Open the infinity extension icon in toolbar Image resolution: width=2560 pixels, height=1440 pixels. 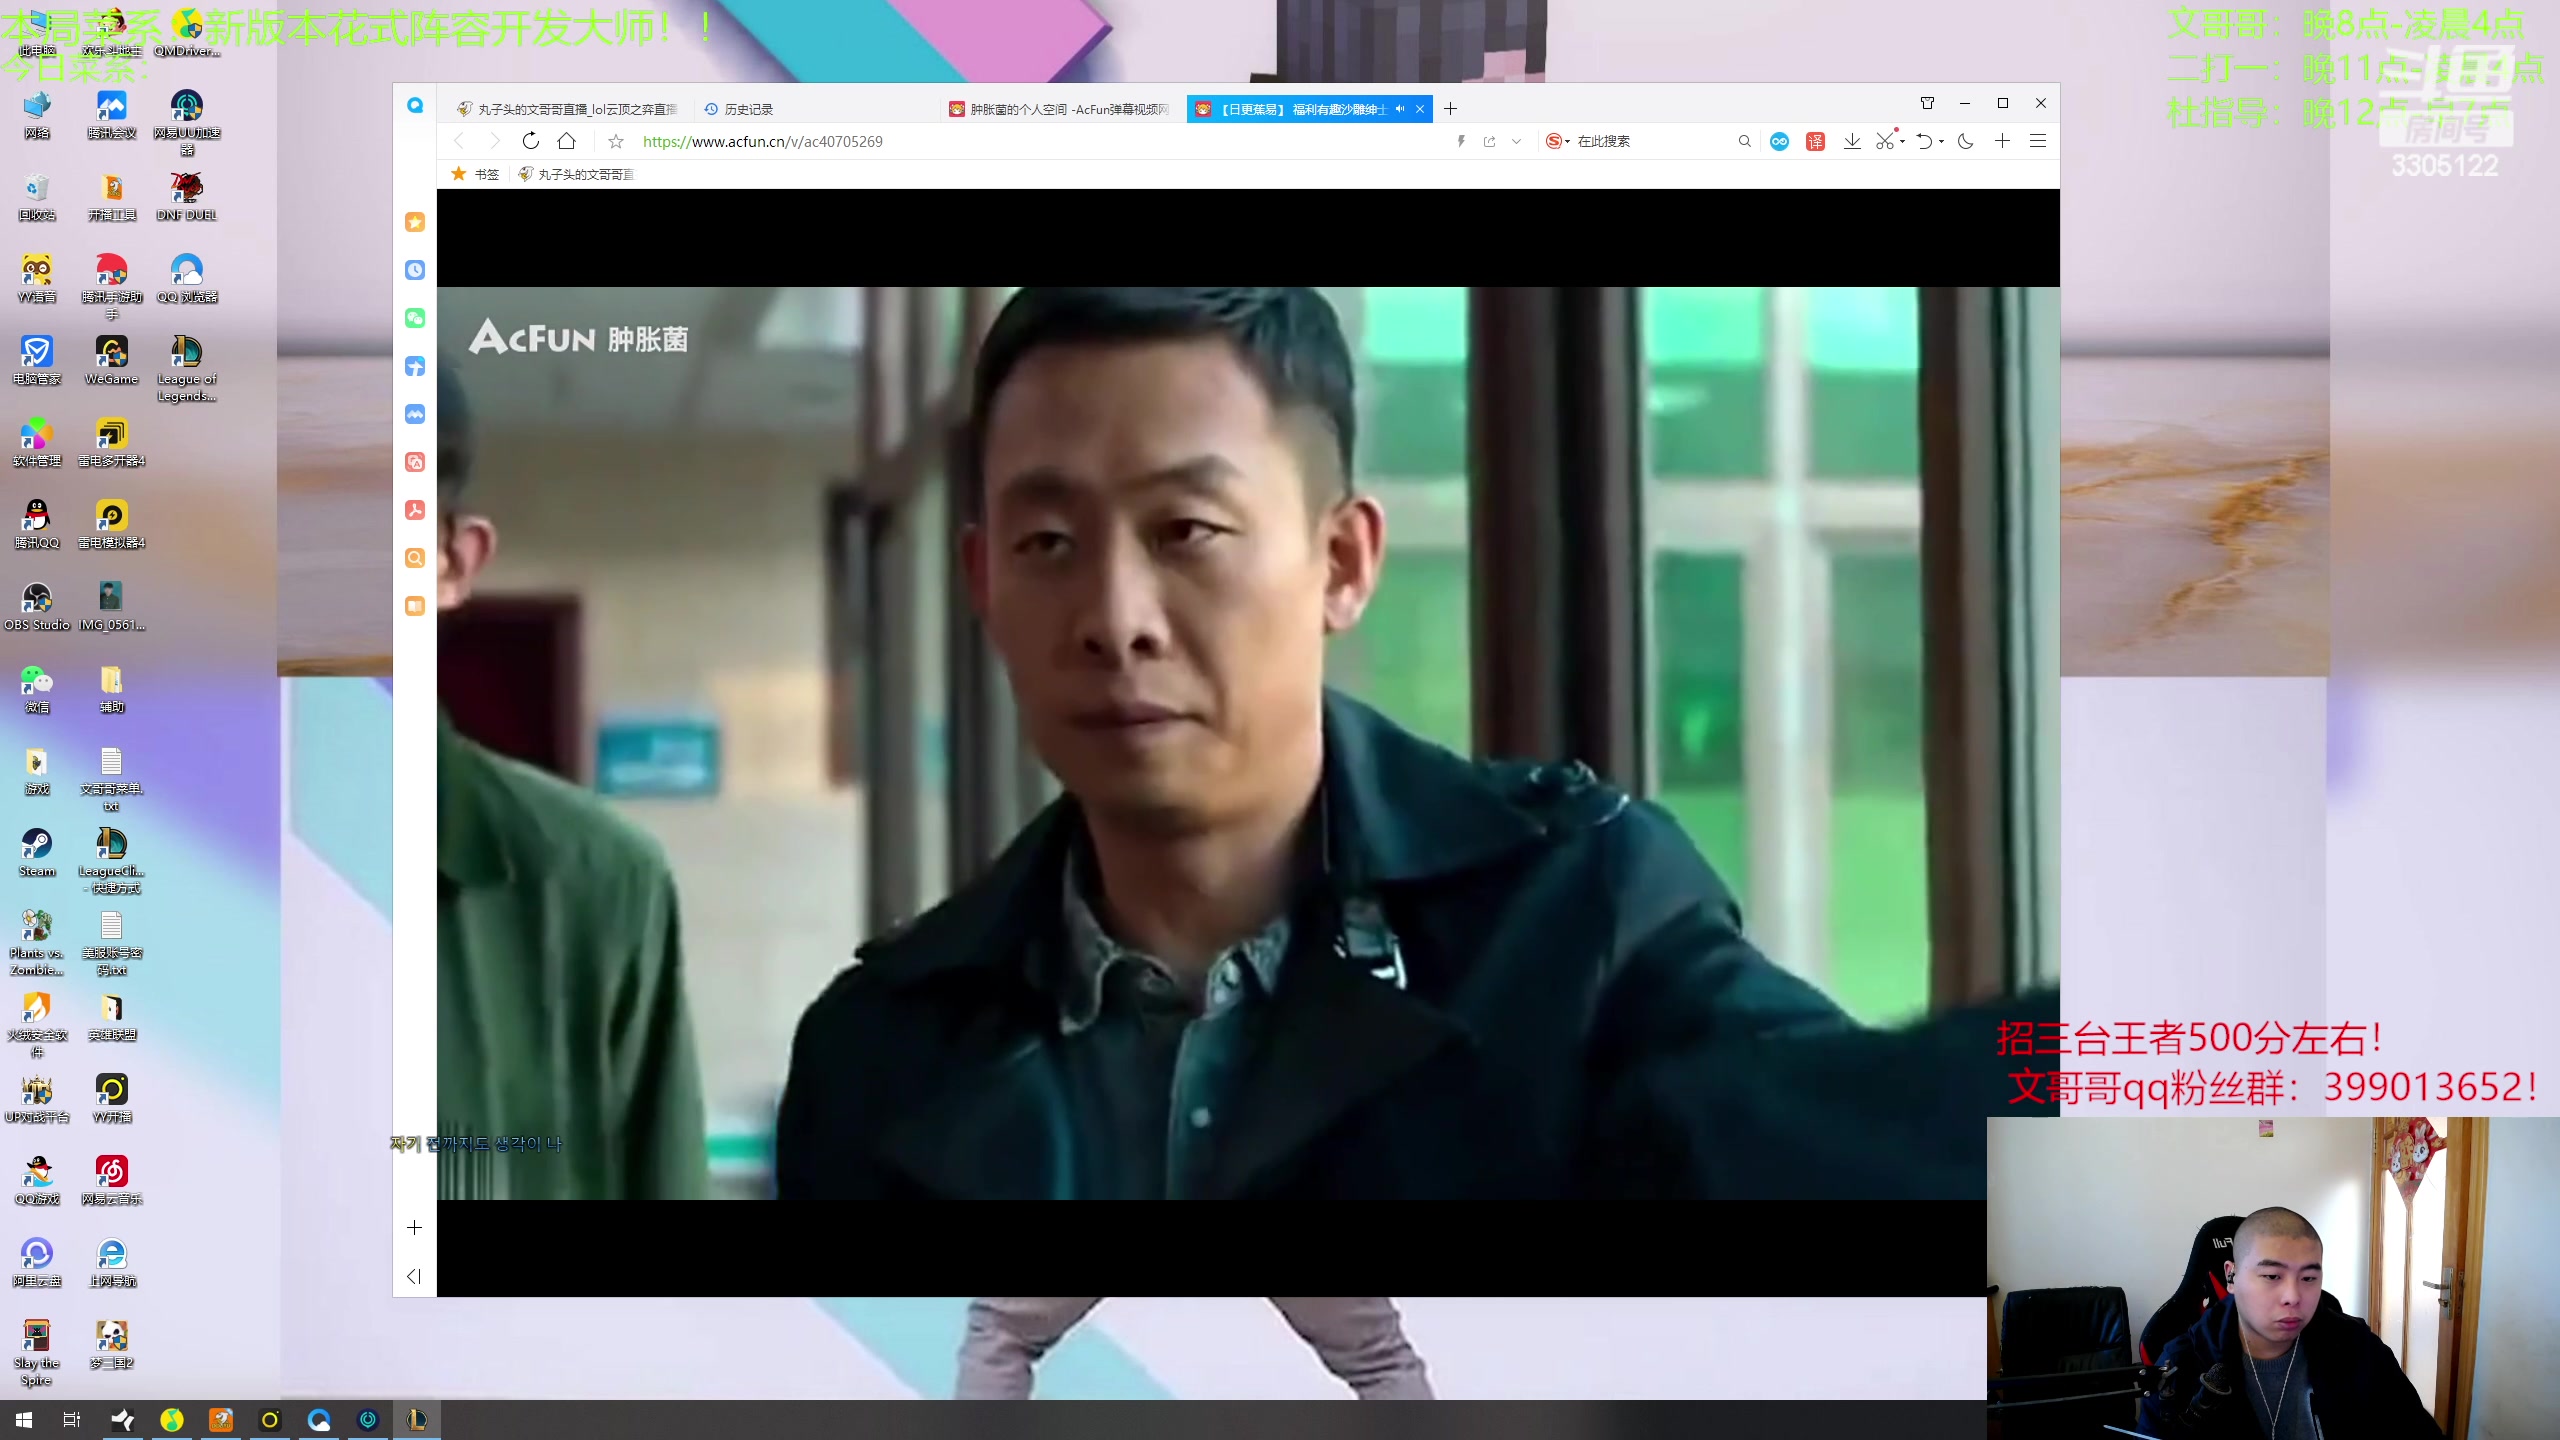tap(1779, 141)
